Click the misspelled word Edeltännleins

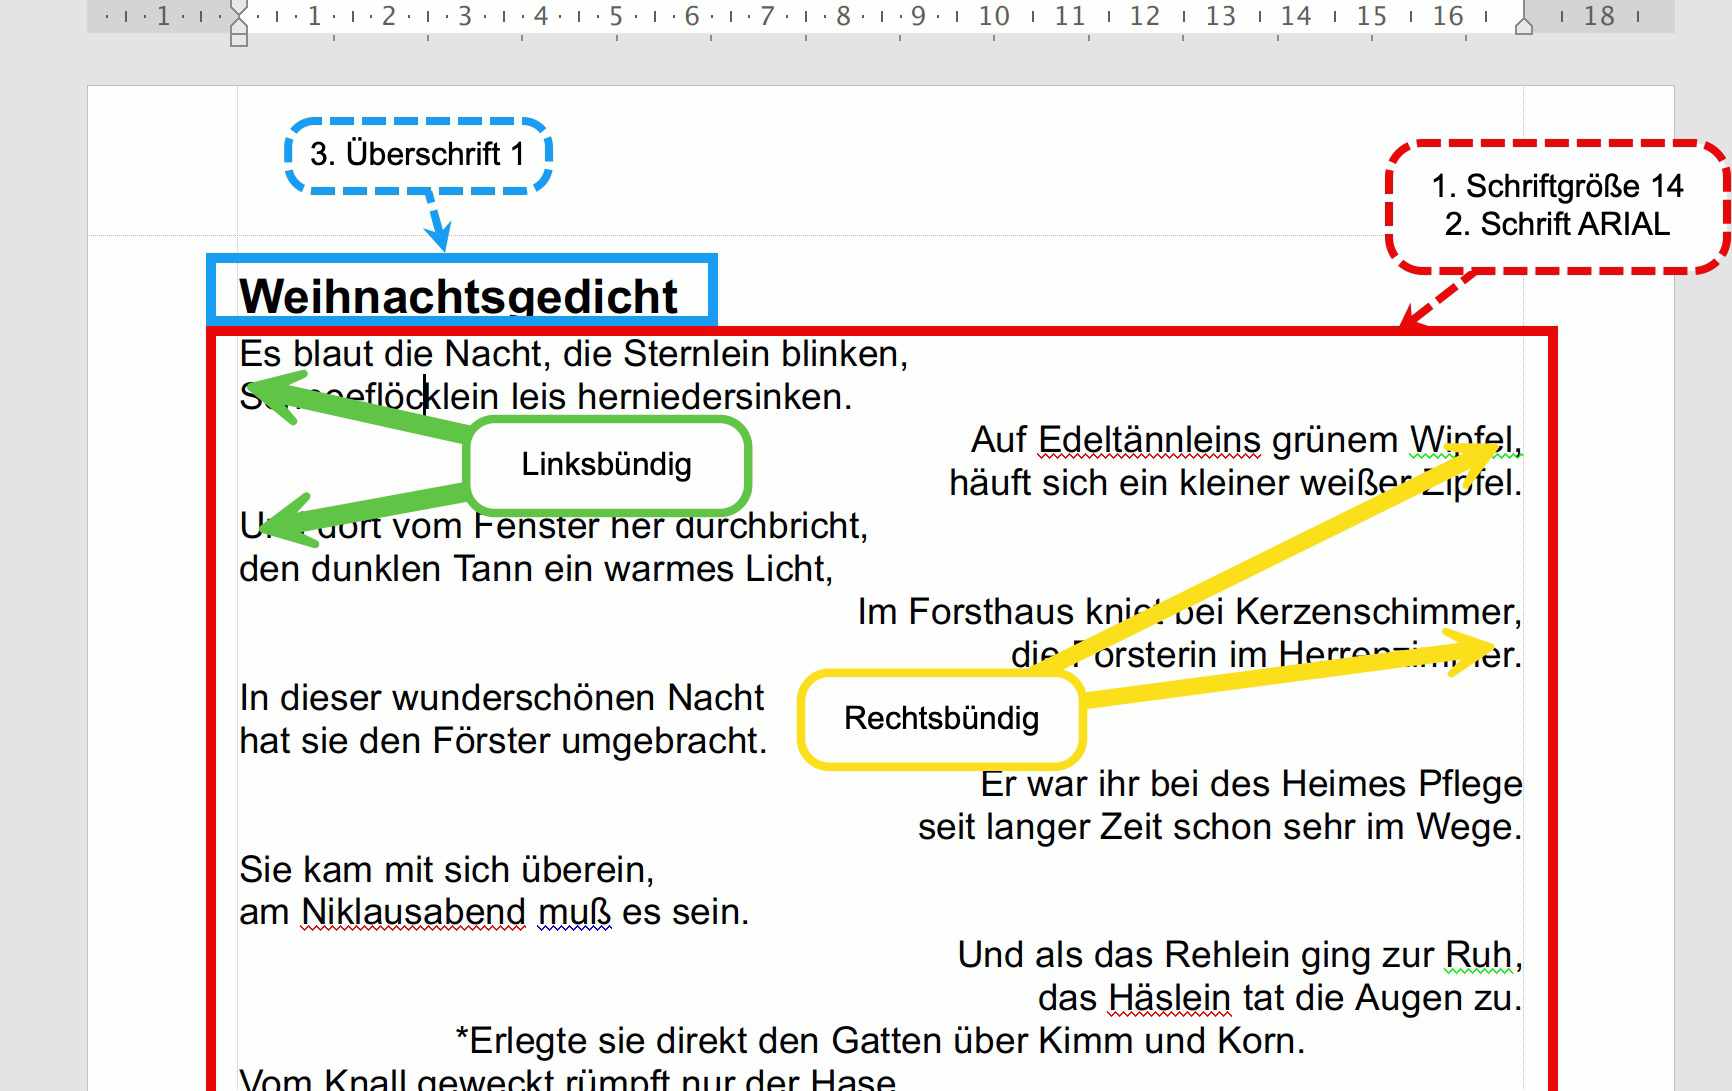[x=1149, y=440]
